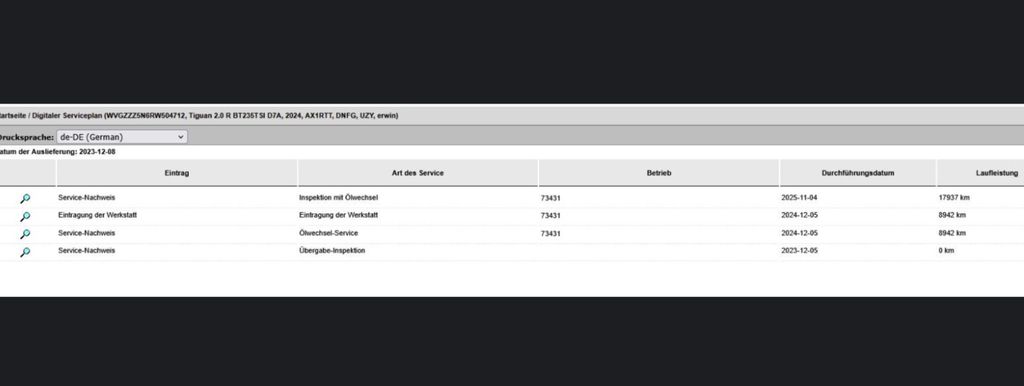
Task: Select the 0 km mileage cell
Action: point(946,251)
